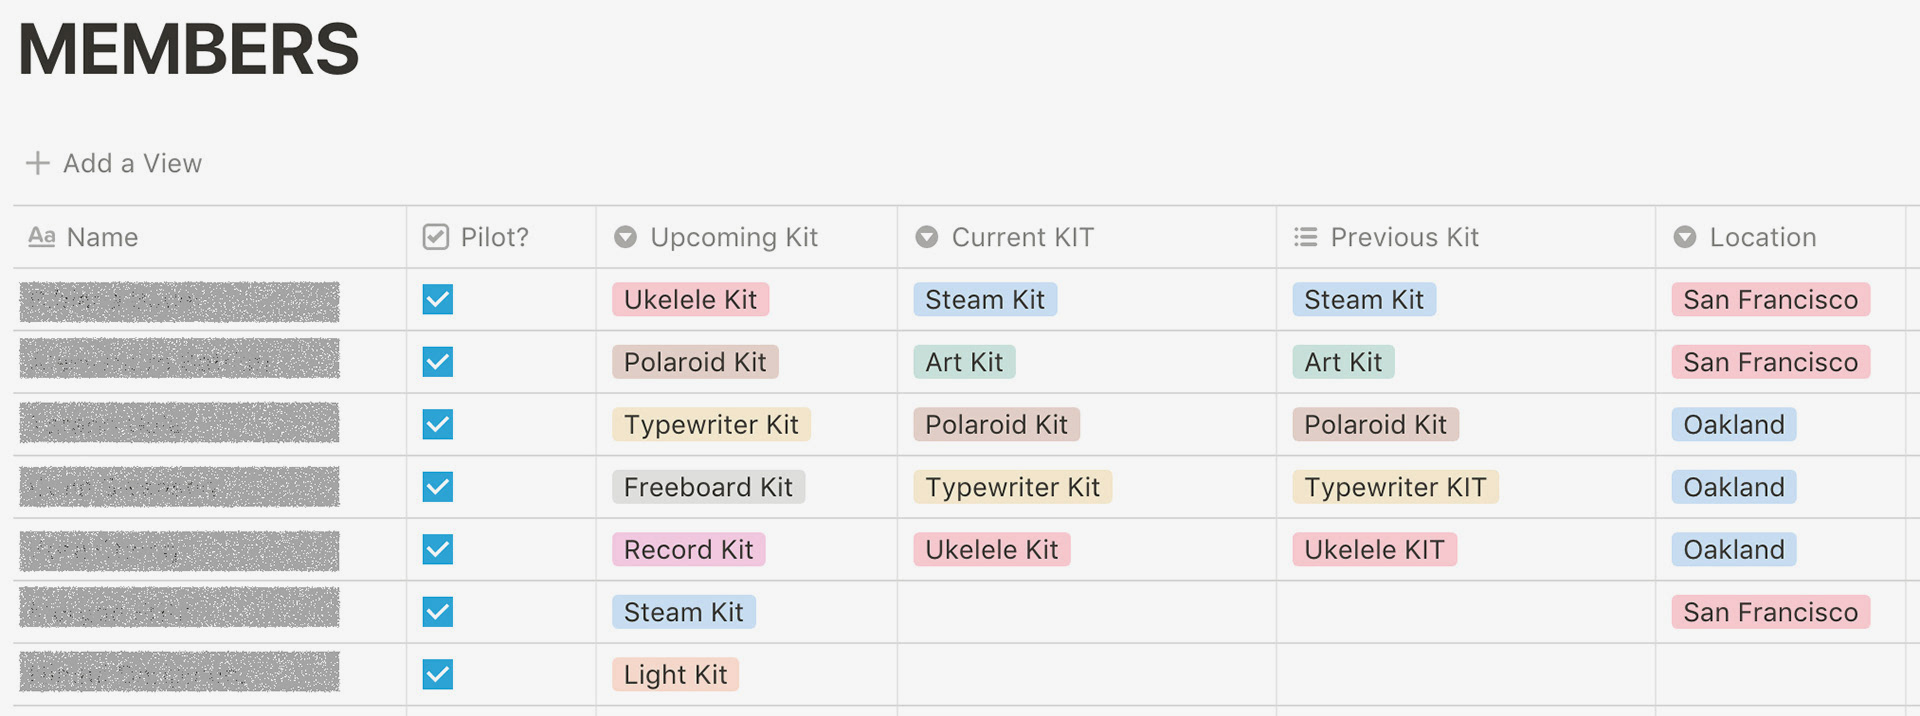Click the list icon beside Previous Kit header

(1305, 237)
